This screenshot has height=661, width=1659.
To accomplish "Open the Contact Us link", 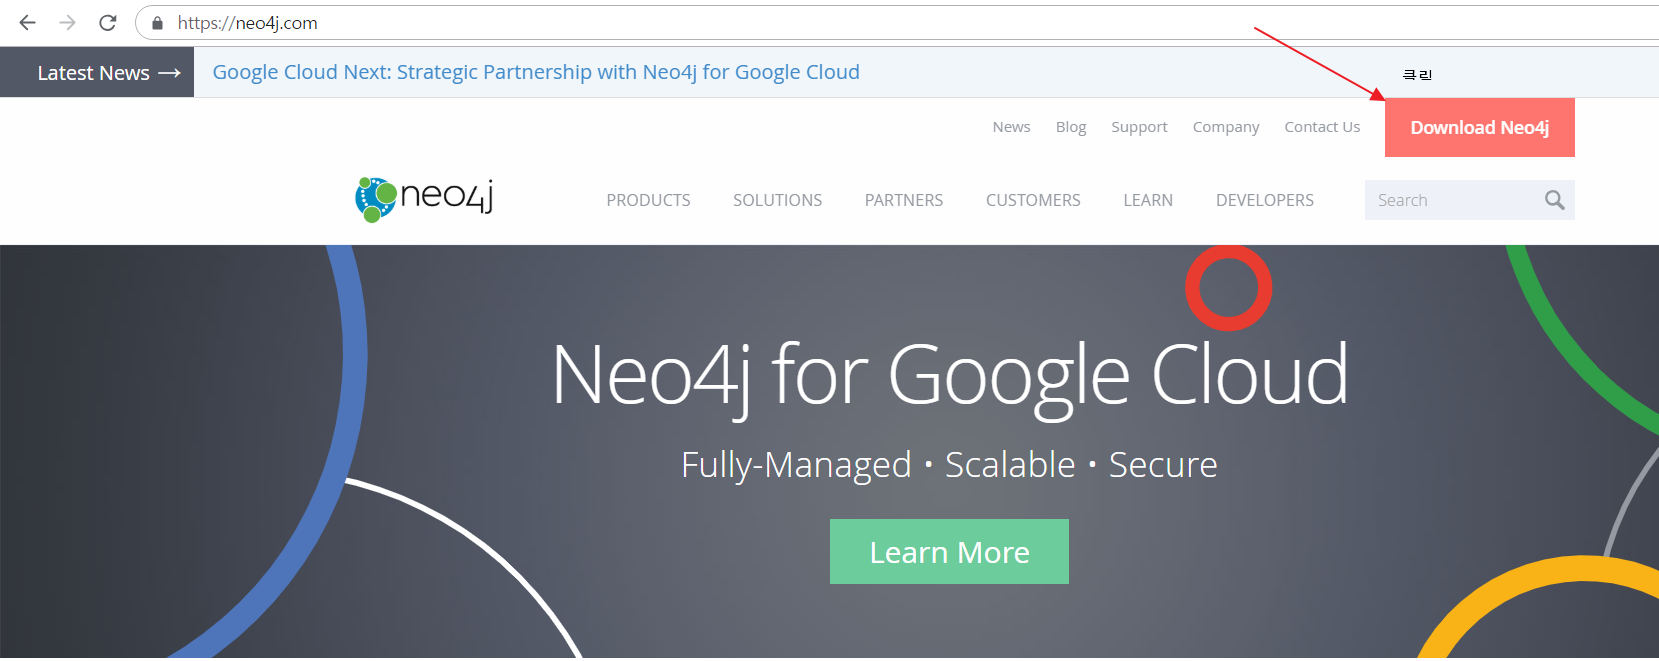I will point(1322,127).
